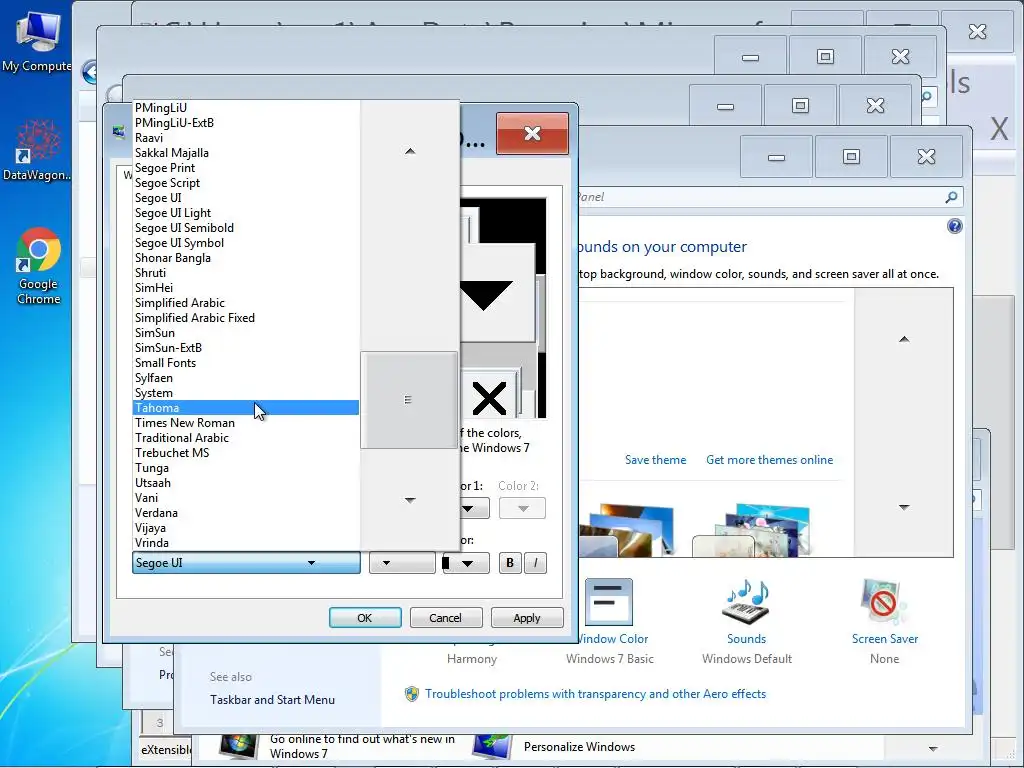The width and height of the screenshot is (1024, 768).
Task: Select SimSun-ExtB font
Action: pos(246,347)
